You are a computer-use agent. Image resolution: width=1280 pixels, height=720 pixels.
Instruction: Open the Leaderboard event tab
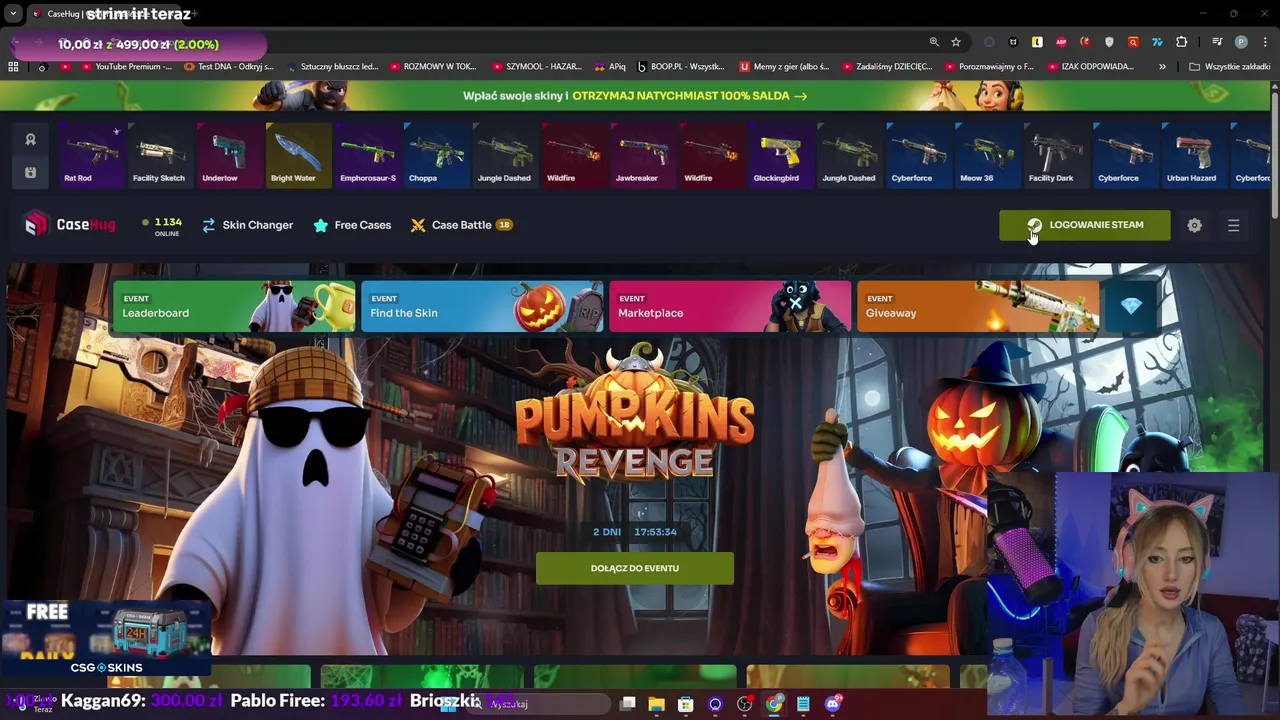[x=233, y=306]
